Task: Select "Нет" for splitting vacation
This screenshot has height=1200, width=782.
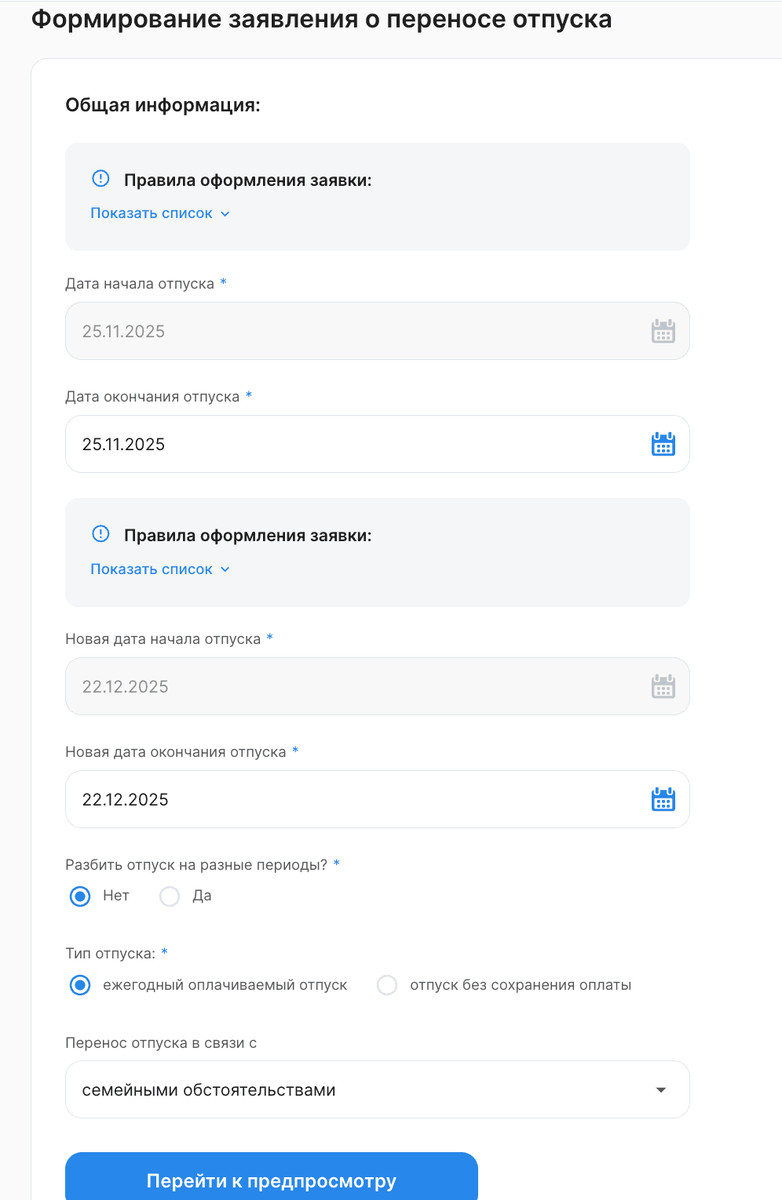Action: tap(80, 896)
